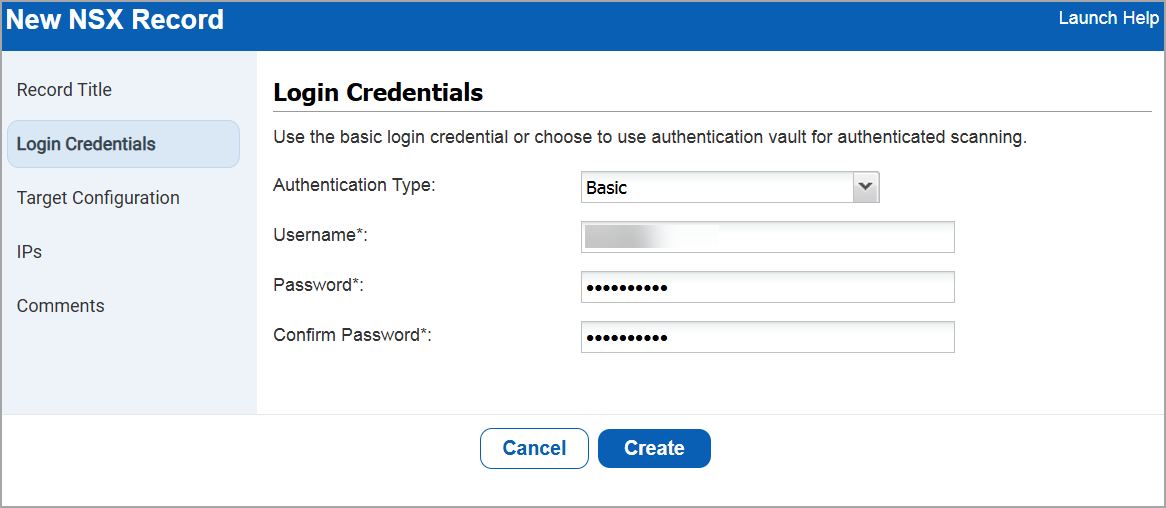Click the Launch Help link
Image resolution: width=1166 pixels, height=508 pixels.
[x=1108, y=19]
